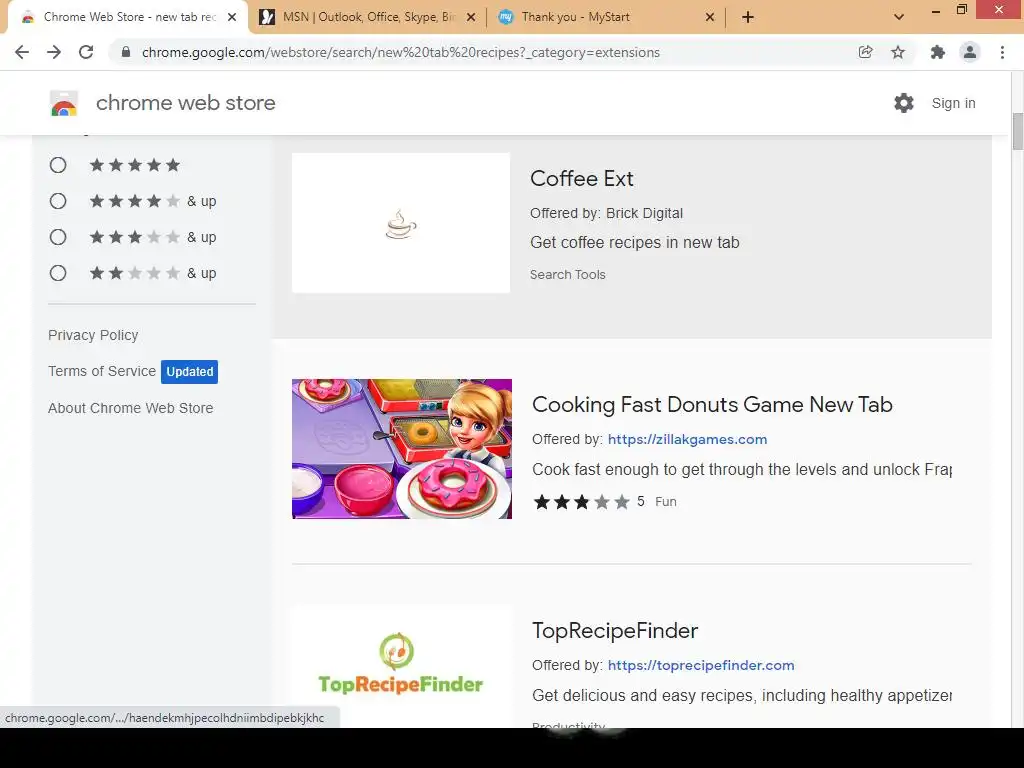Click the TopRecipeFinder logo thumbnail
Screen dimensions: 1024x768
402,667
